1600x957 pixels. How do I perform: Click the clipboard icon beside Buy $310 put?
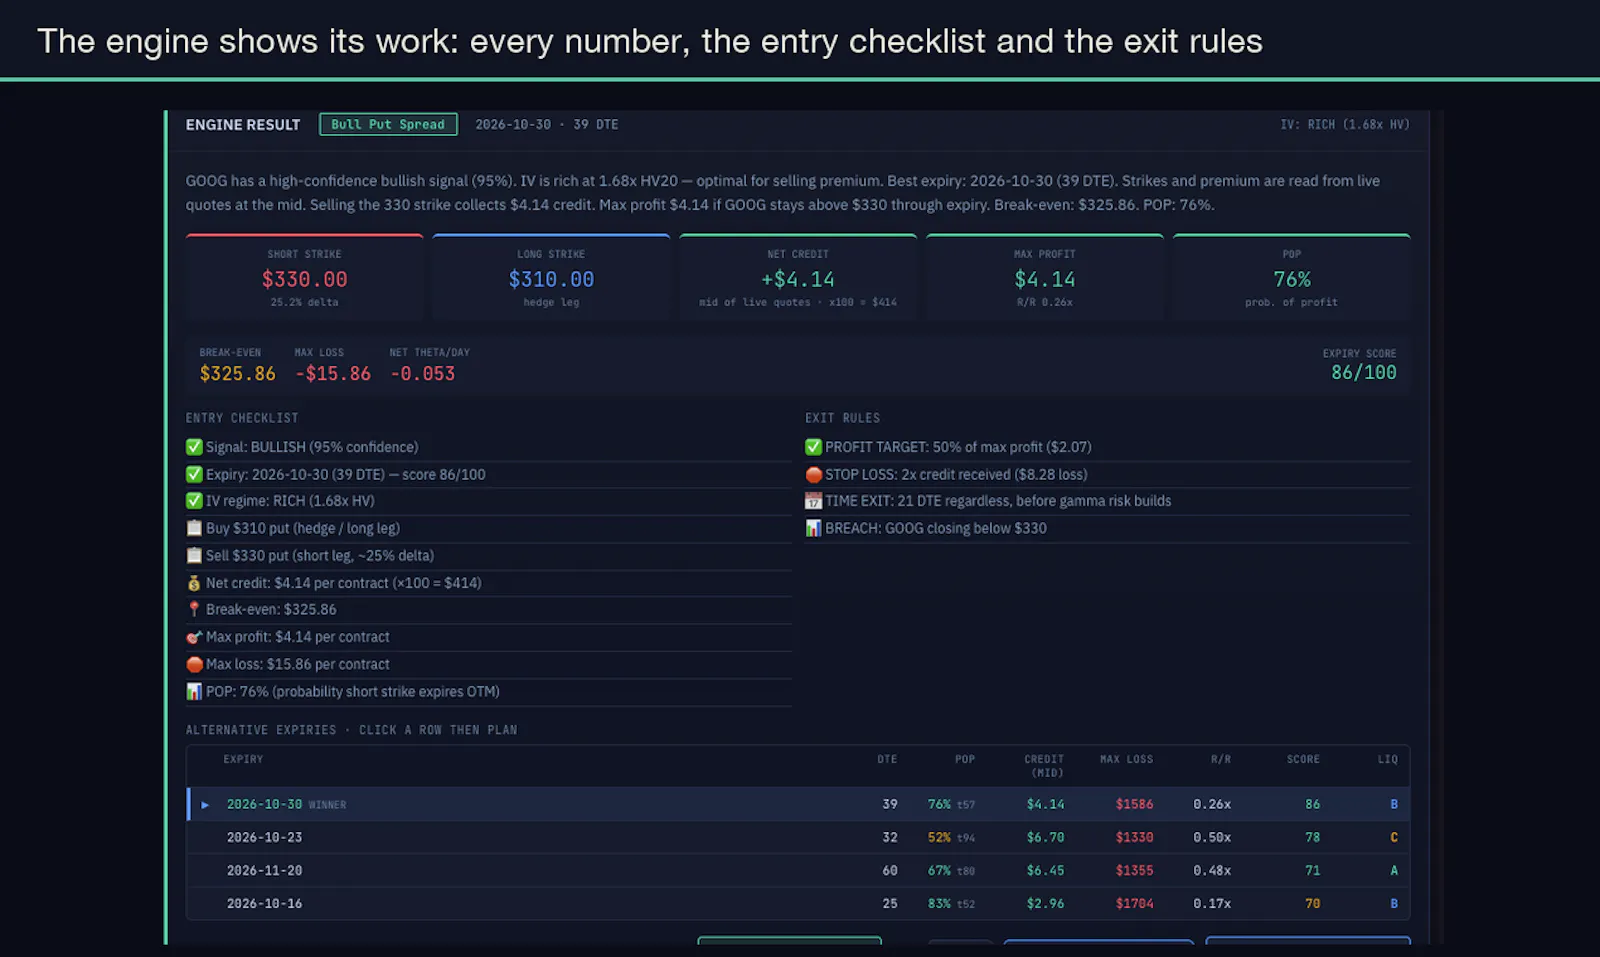pyautogui.click(x=194, y=528)
